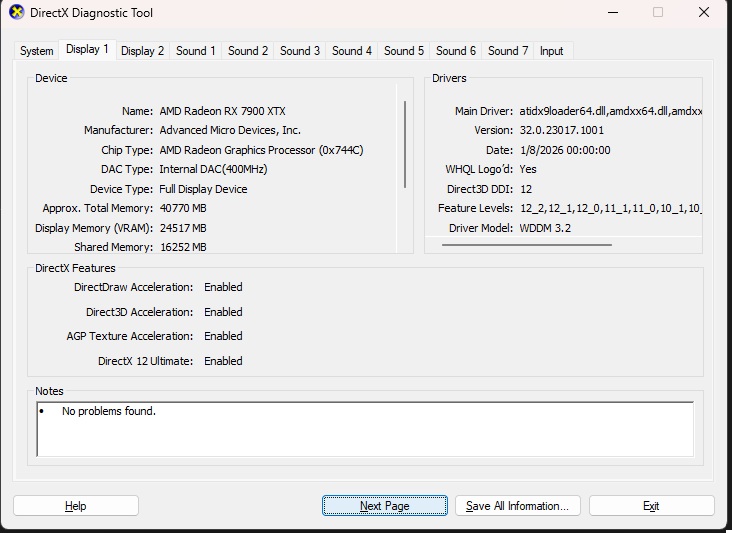Click the Feature Levels value "12_2,12_1"
The width and height of the screenshot is (732, 533).
[547, 208]
